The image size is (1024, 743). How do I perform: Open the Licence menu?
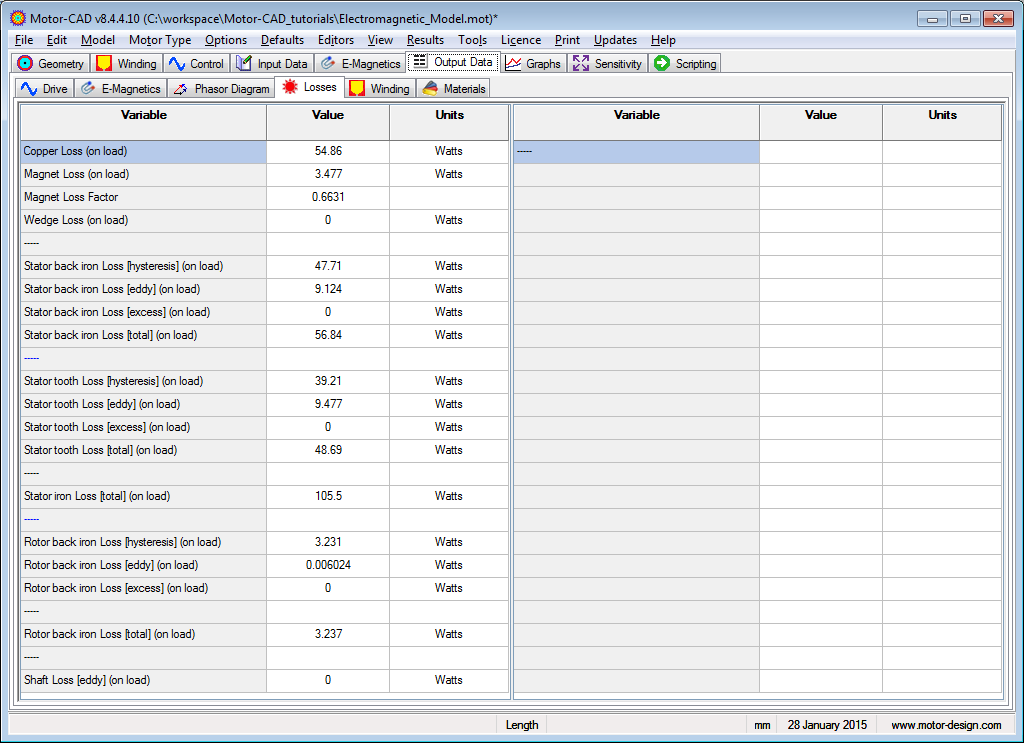coord(520,40)
